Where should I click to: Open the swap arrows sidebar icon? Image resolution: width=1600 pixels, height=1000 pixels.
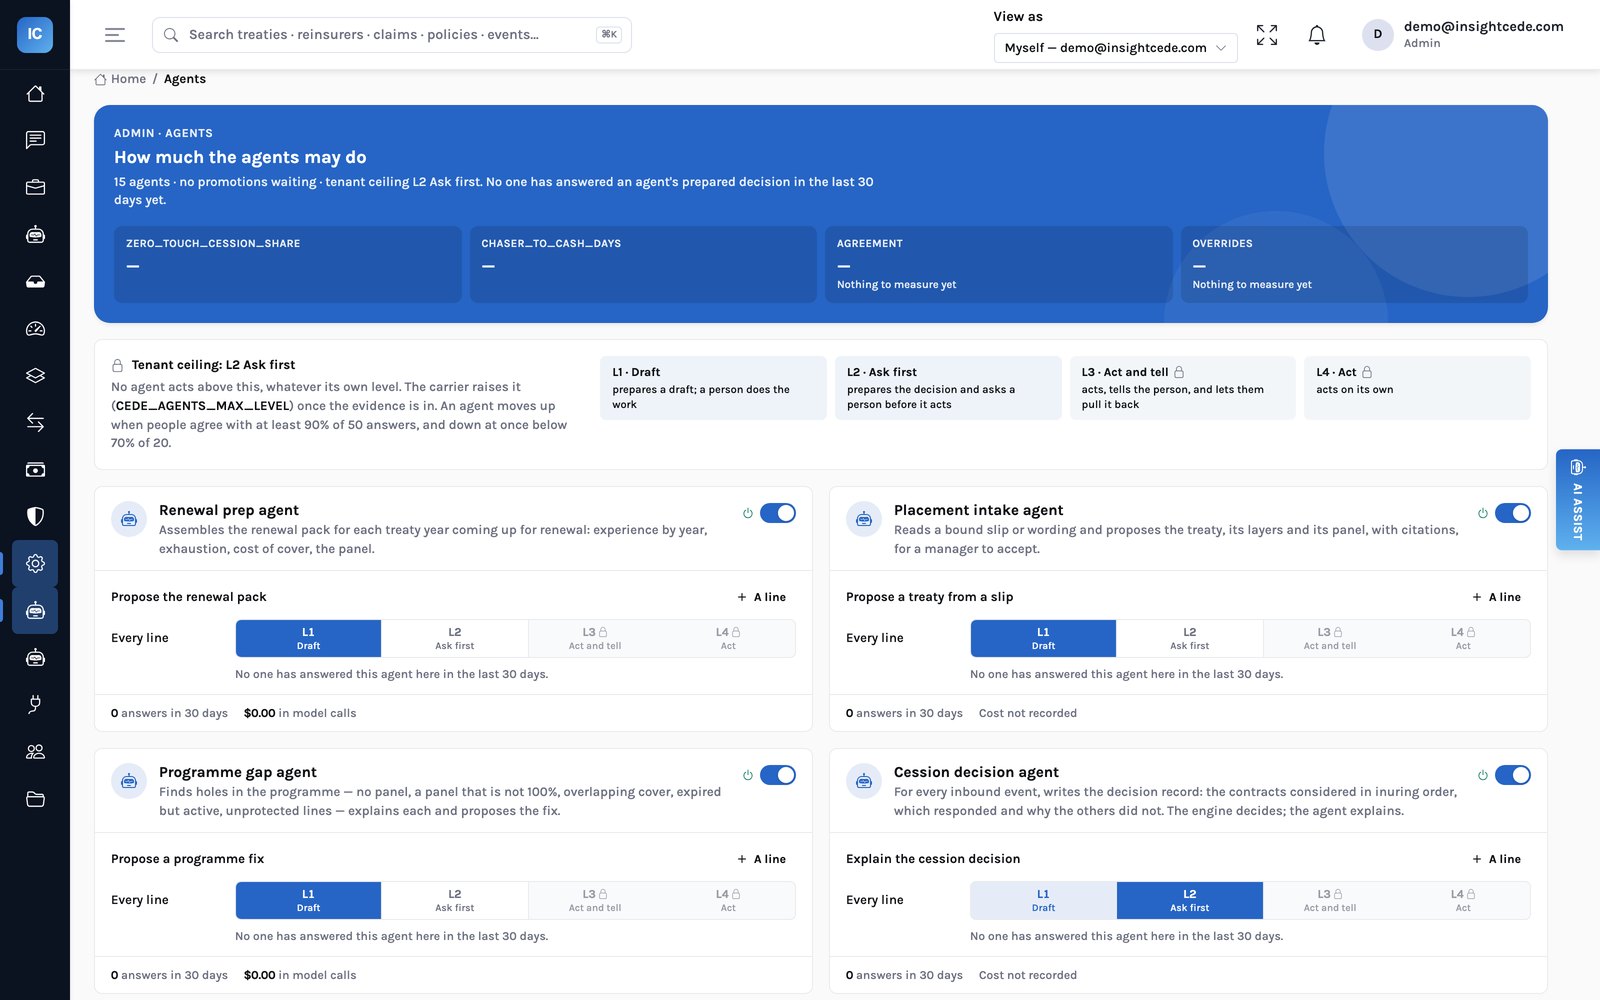(35, 423)
